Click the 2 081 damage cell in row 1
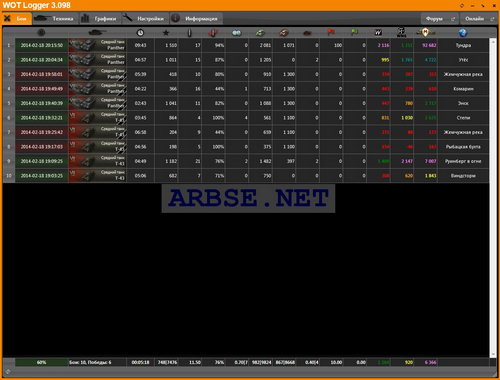 (261, 45)
